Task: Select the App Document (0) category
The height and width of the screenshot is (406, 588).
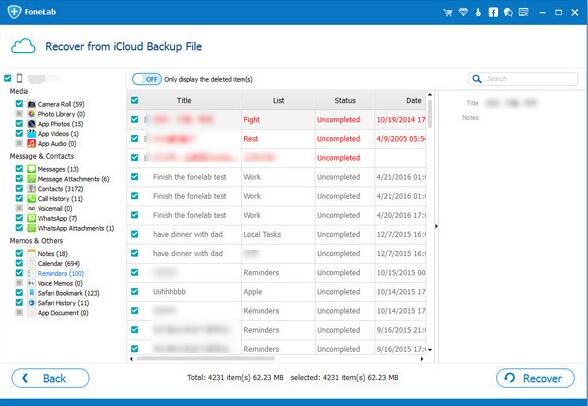Action: point(63,313)
